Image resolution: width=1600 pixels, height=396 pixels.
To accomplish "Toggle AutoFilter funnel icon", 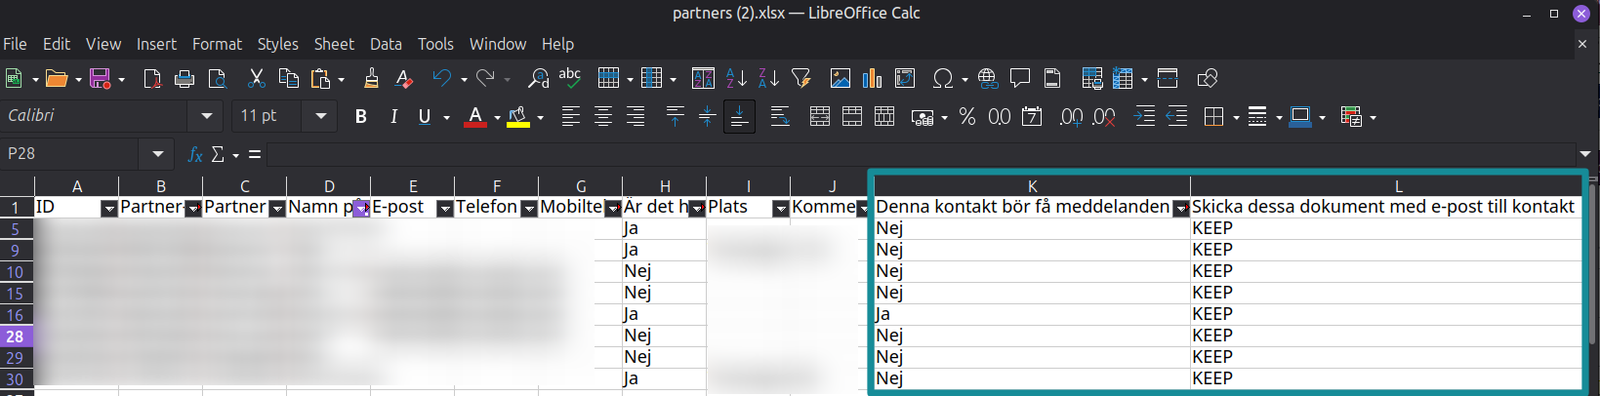I will [801, 79].
